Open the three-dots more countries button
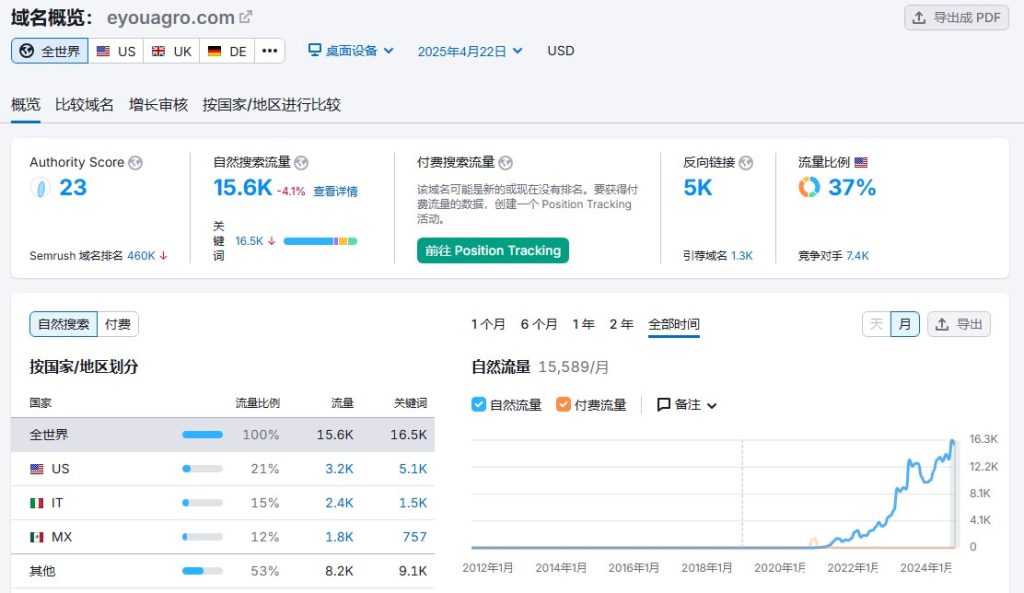The image size is (1024, 593). click(x=270, y=51)
